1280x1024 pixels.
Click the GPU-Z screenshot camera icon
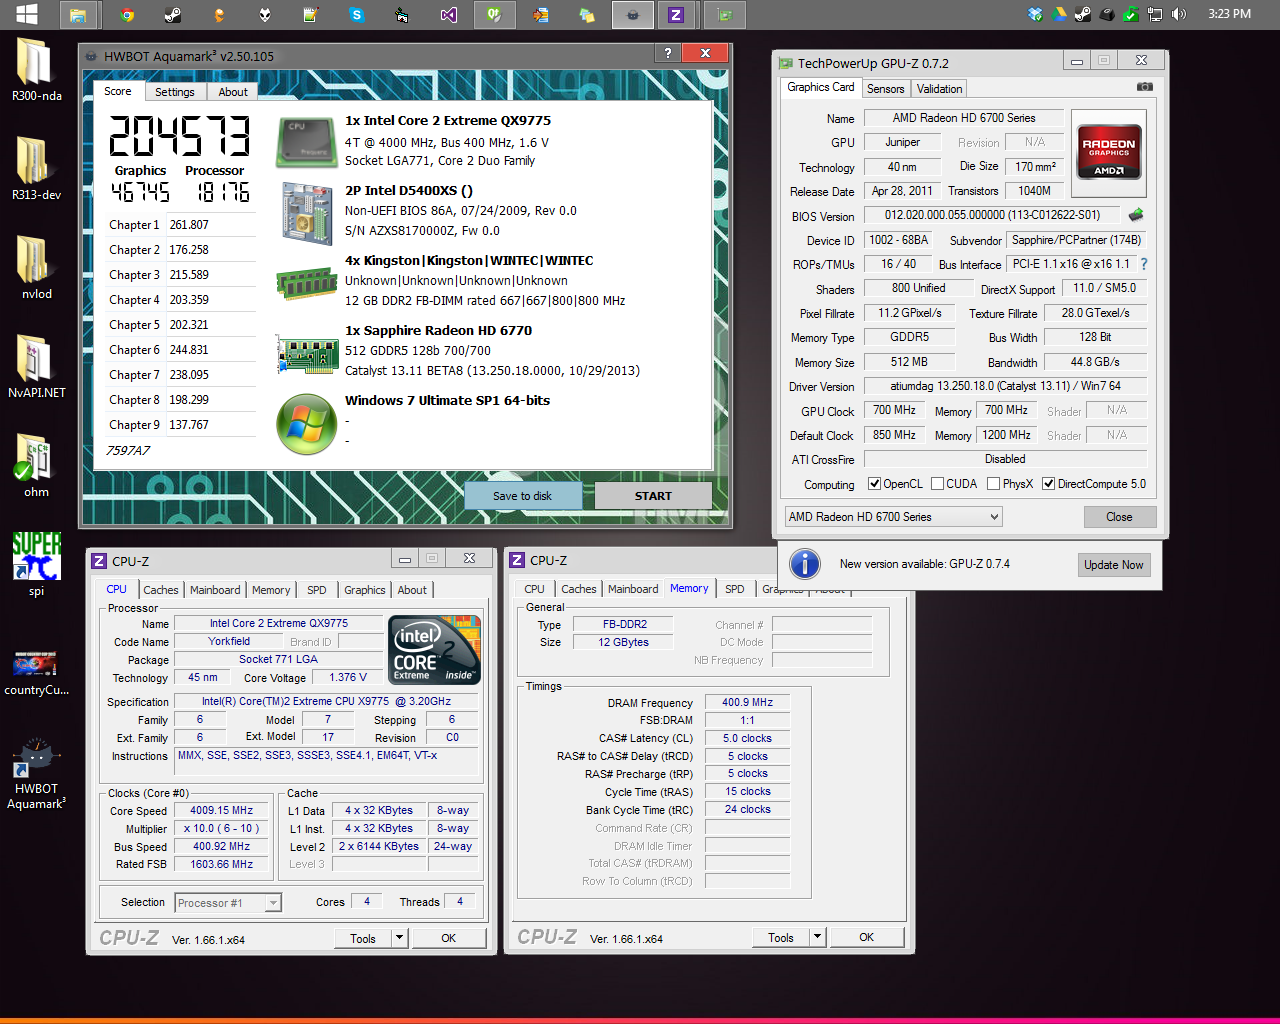click(1145, 87)
